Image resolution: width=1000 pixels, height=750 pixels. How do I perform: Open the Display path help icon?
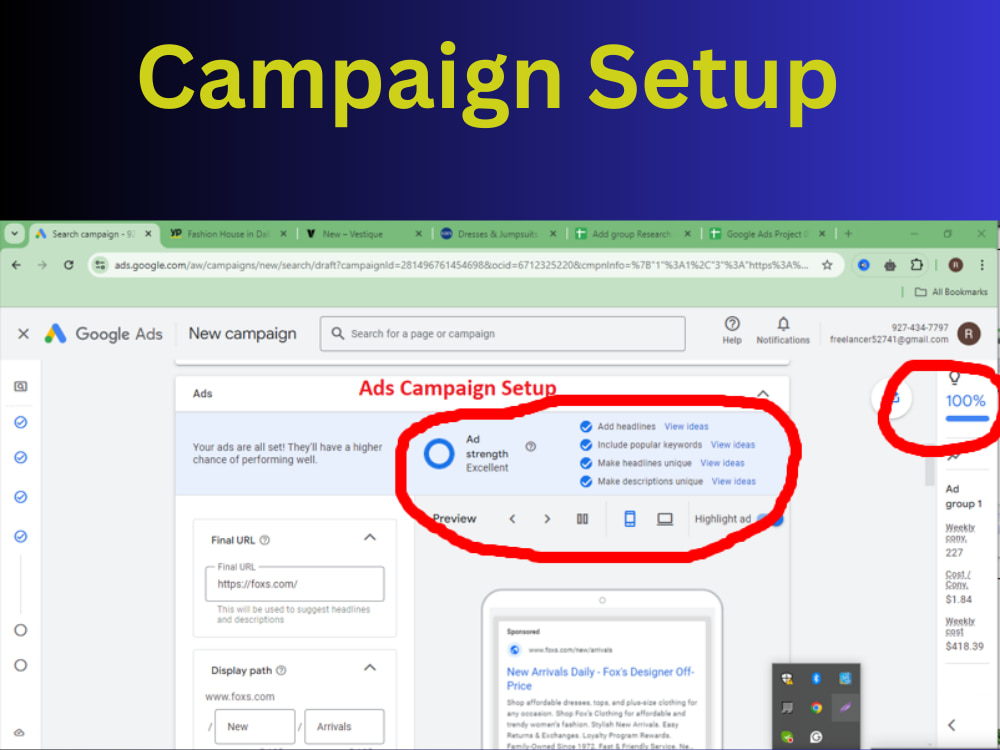pyautogui.click(x=281, y=670)
